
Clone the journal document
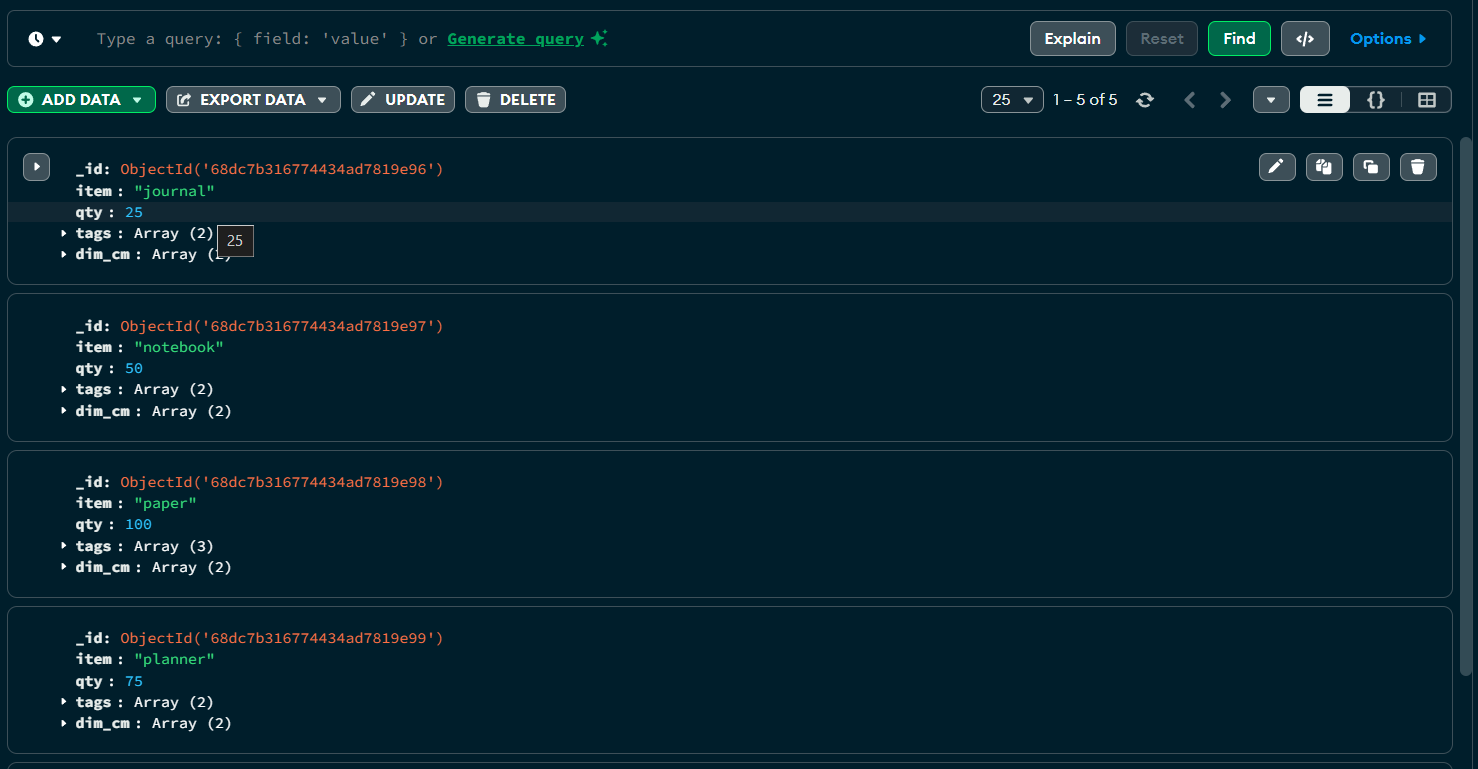pyautogui.click(x=1371, y=167)
